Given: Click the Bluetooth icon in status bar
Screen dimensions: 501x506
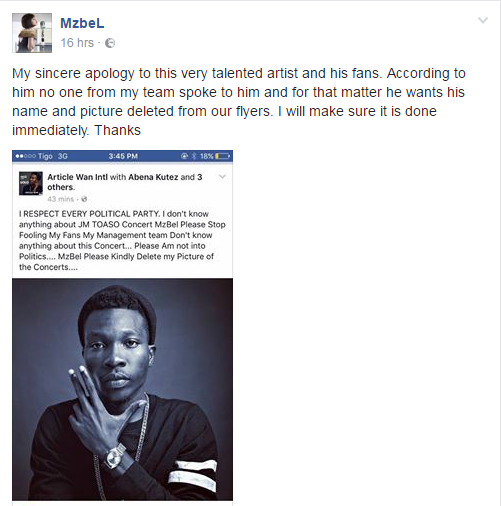Looking at the screenshot, I should coord(194,156).
